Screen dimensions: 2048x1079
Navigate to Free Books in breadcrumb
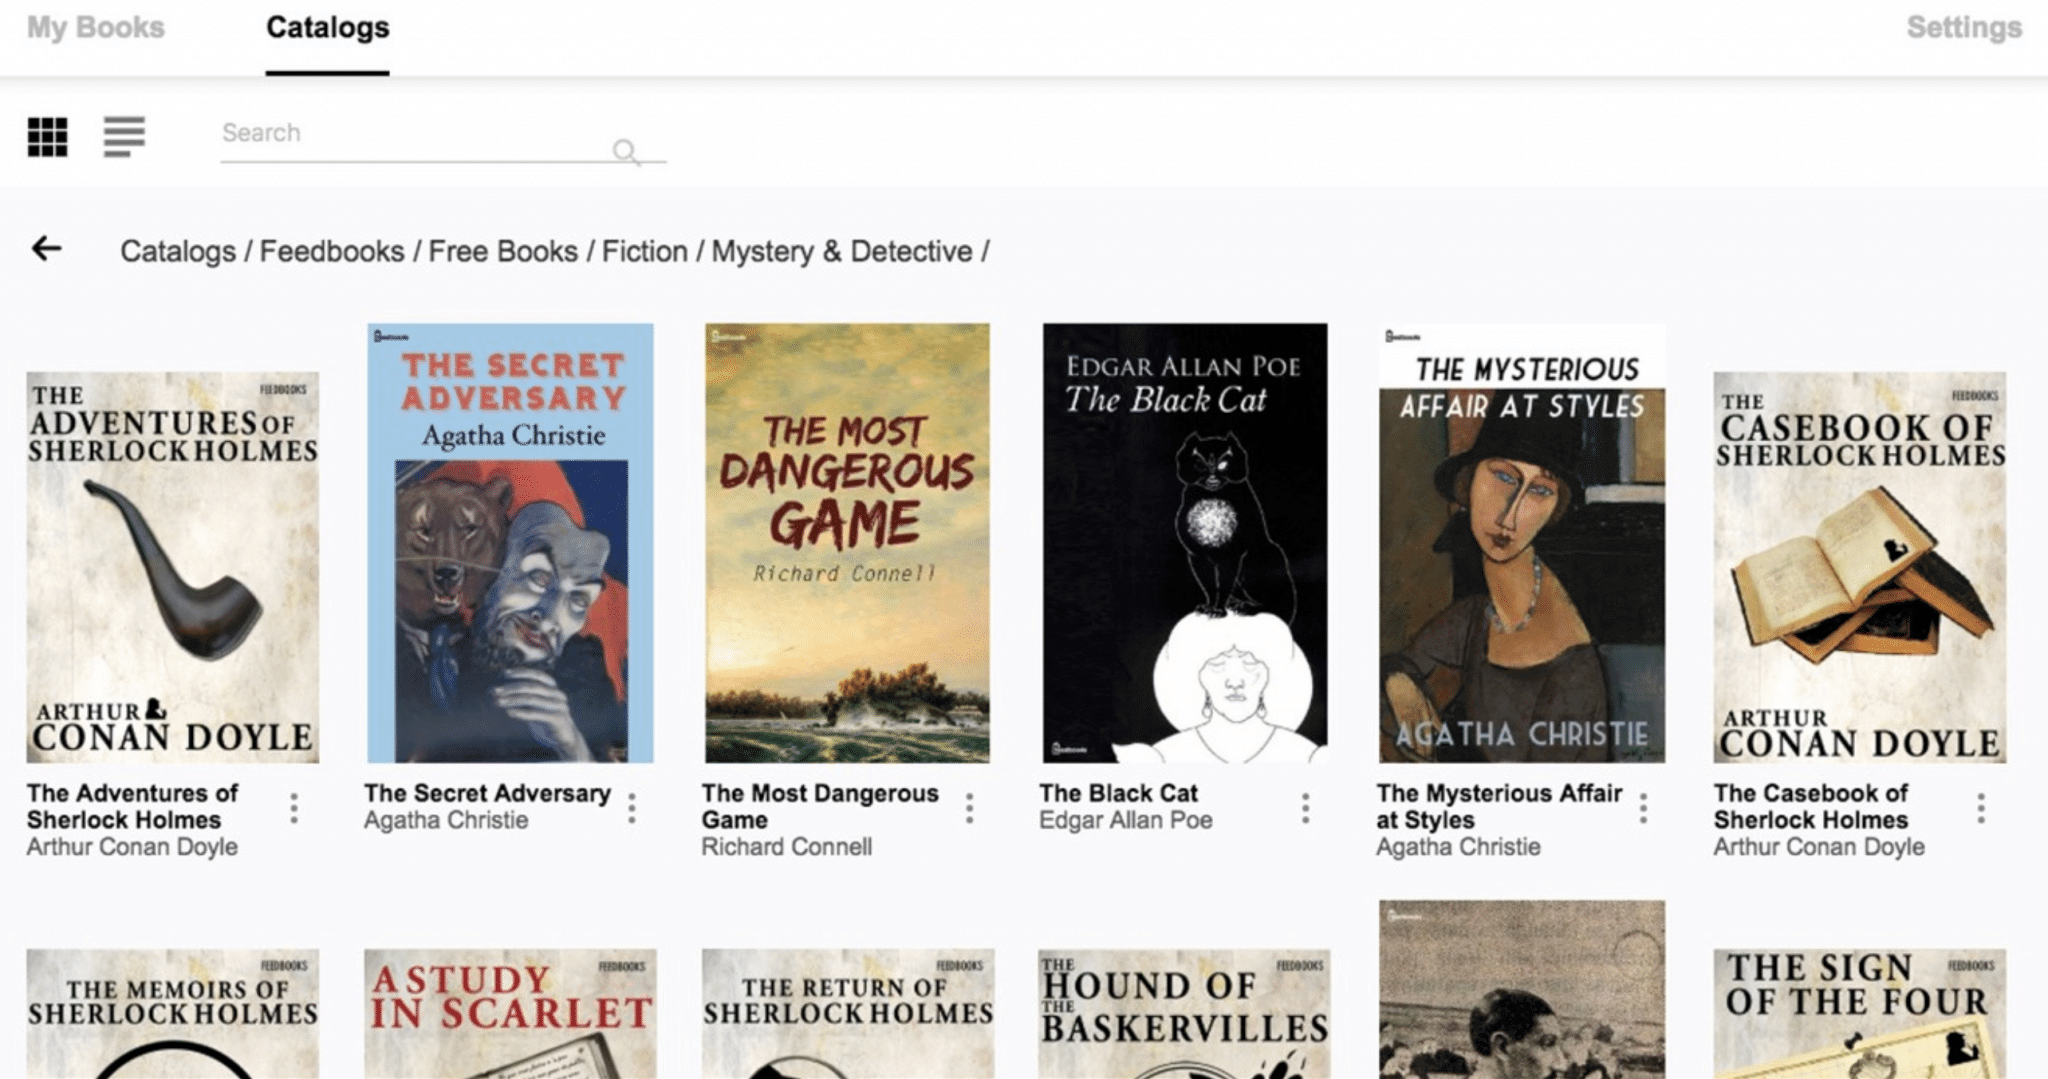coord(503,251)
